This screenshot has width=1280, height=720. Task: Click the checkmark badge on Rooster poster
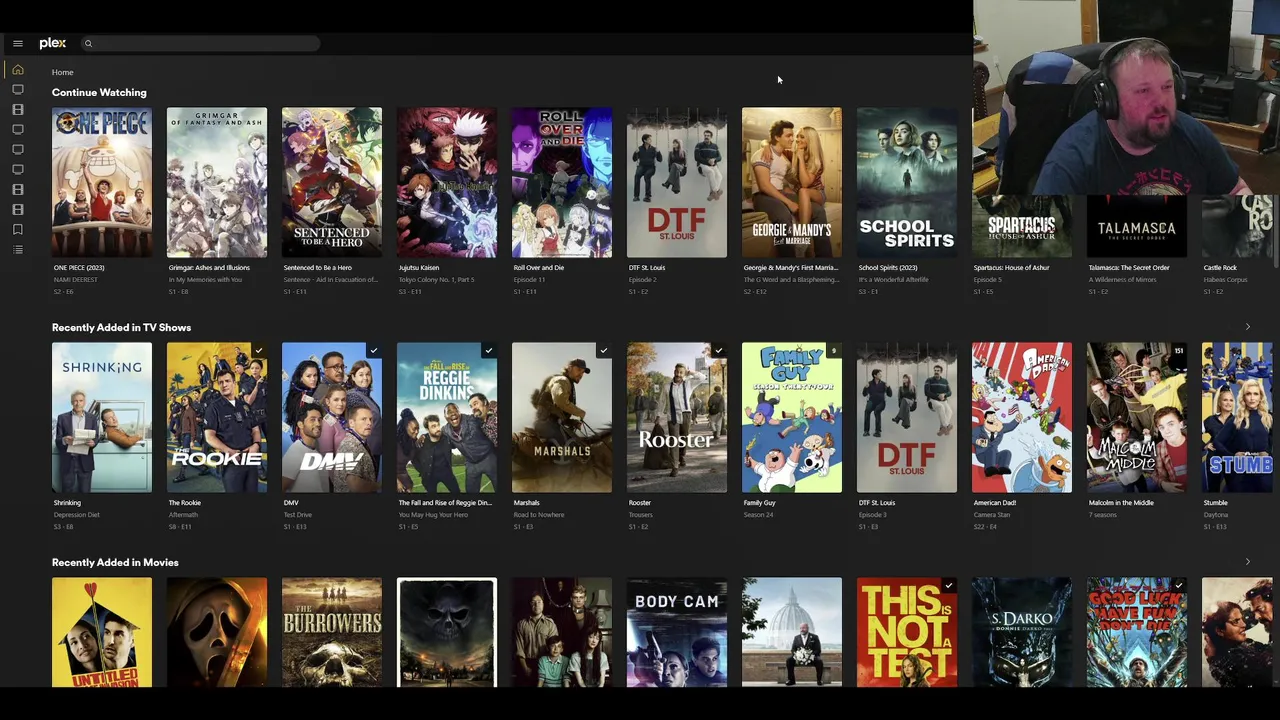pos(718,351)
